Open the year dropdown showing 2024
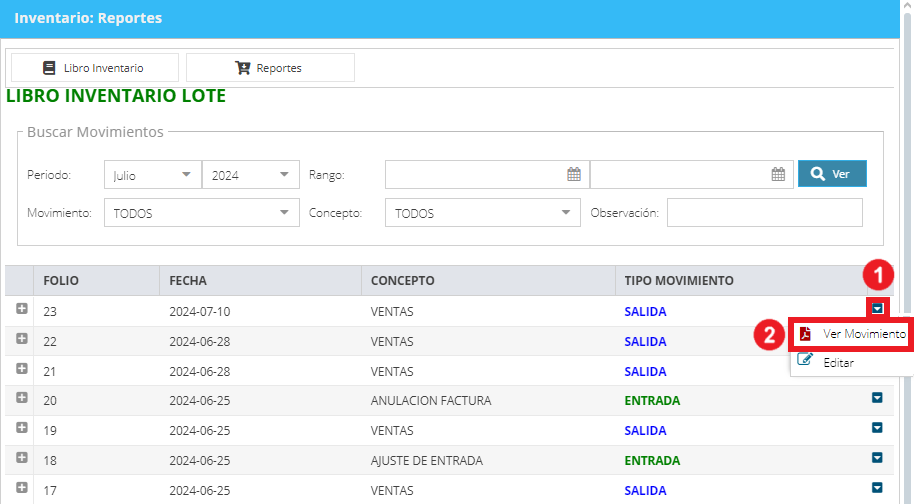 click(251, 175)
